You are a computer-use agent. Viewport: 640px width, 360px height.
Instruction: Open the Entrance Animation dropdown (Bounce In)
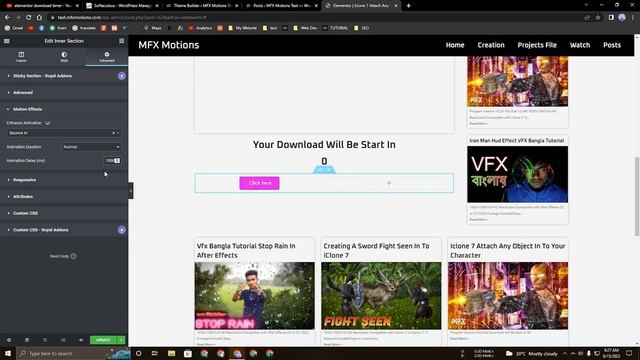(x=63, y=133)
